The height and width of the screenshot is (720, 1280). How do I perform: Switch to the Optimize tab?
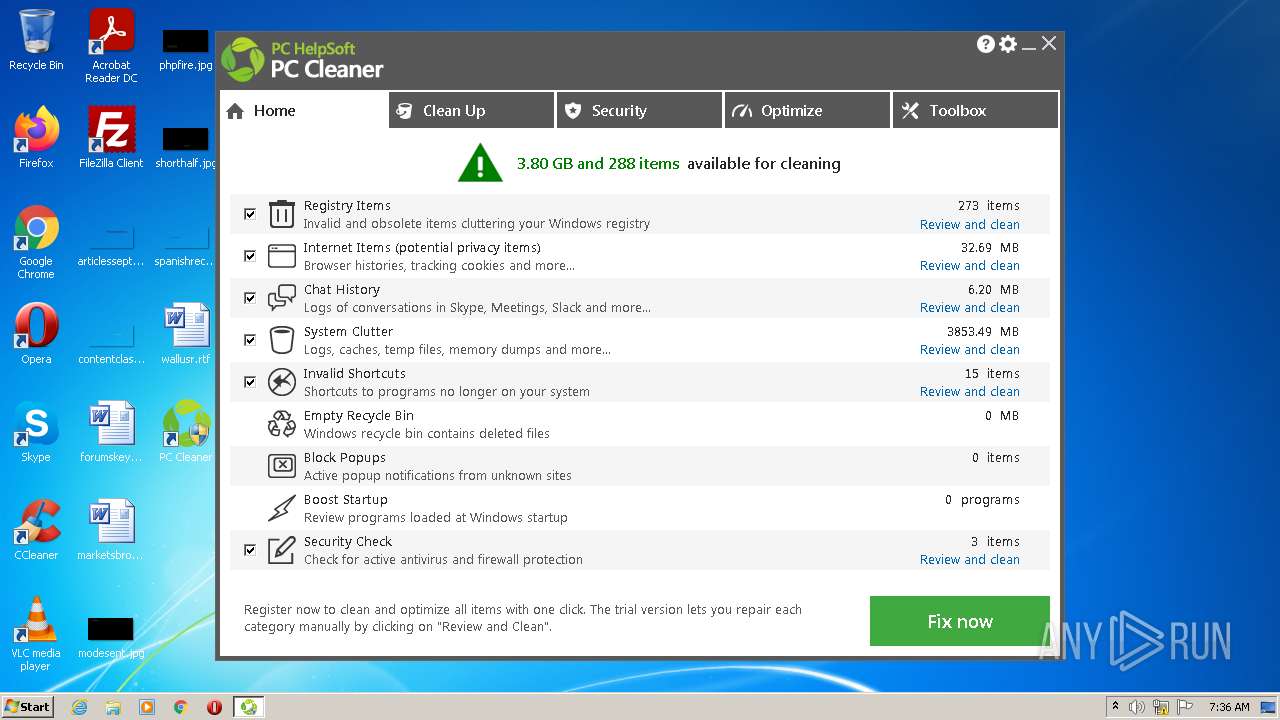808,111
